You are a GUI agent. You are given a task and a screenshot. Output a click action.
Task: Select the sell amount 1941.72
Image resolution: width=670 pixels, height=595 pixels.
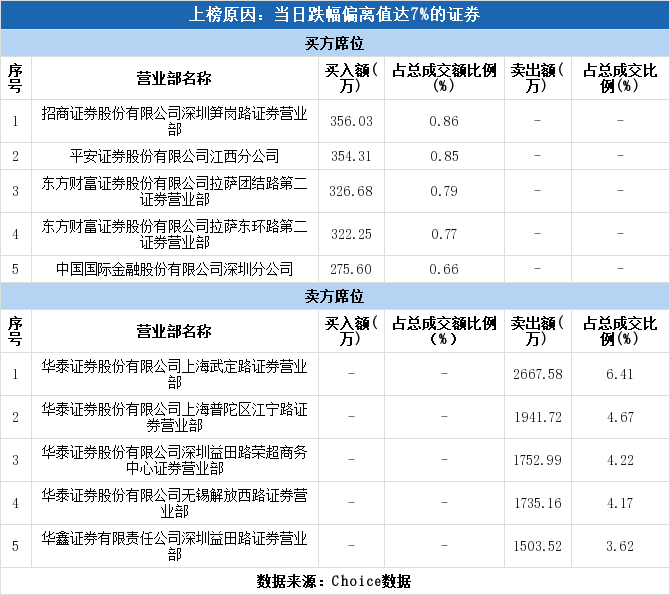(538, 417)
